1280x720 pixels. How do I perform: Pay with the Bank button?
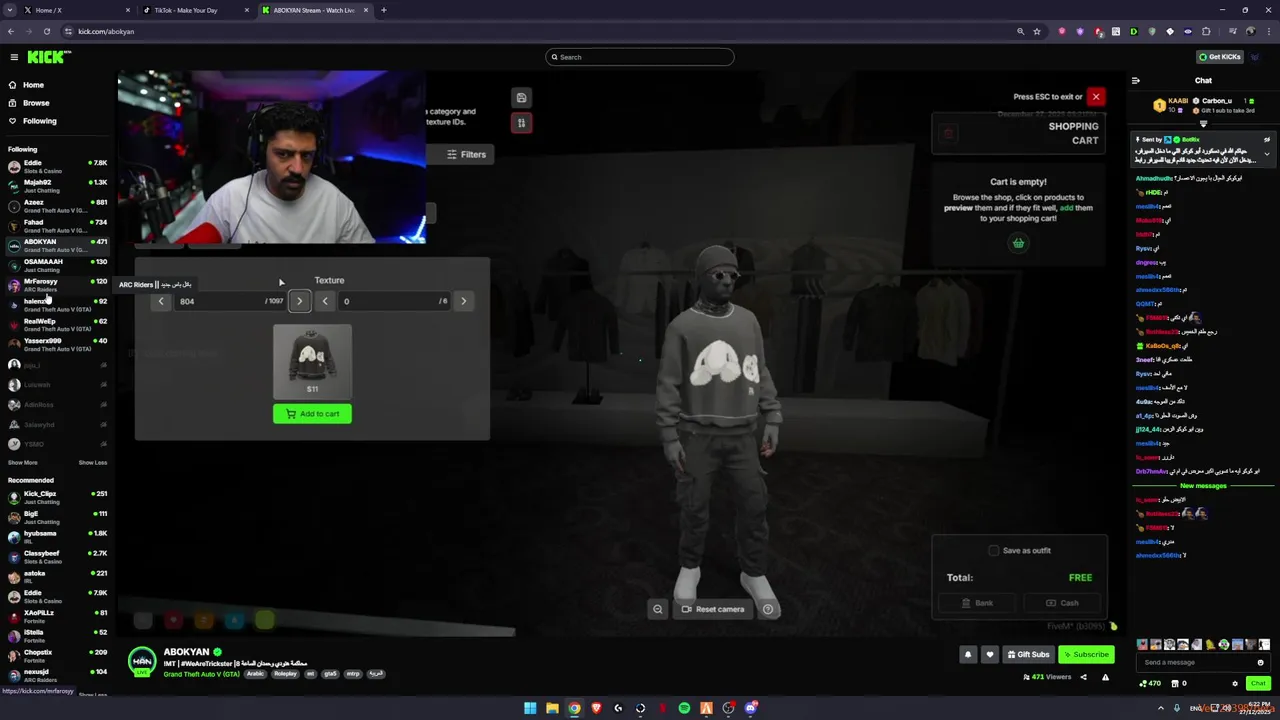[977, 603]
